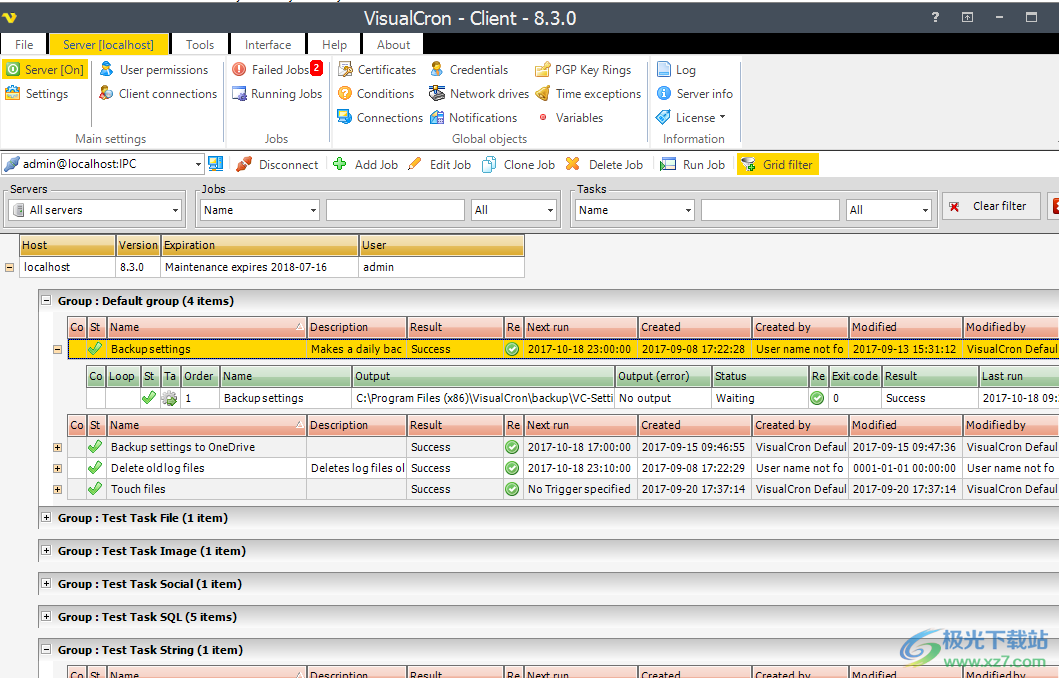The height and width of the screenshot is (678, 1059).
Task: Switch to the Server [localhost] tab
Action: (108, 45)
